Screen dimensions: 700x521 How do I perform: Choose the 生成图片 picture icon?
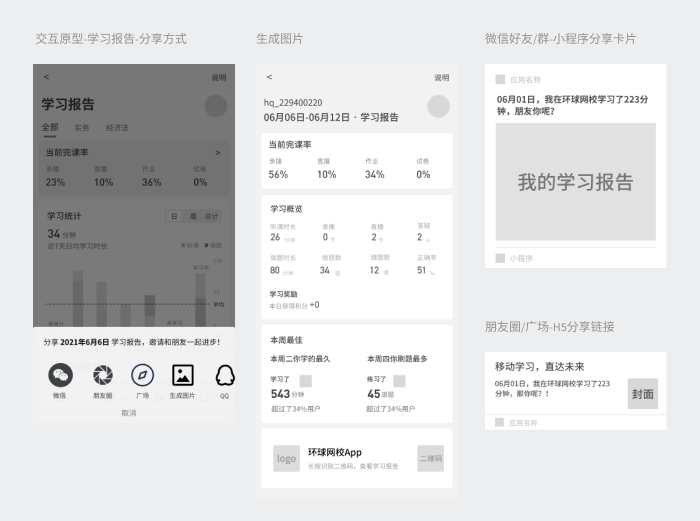183,375
